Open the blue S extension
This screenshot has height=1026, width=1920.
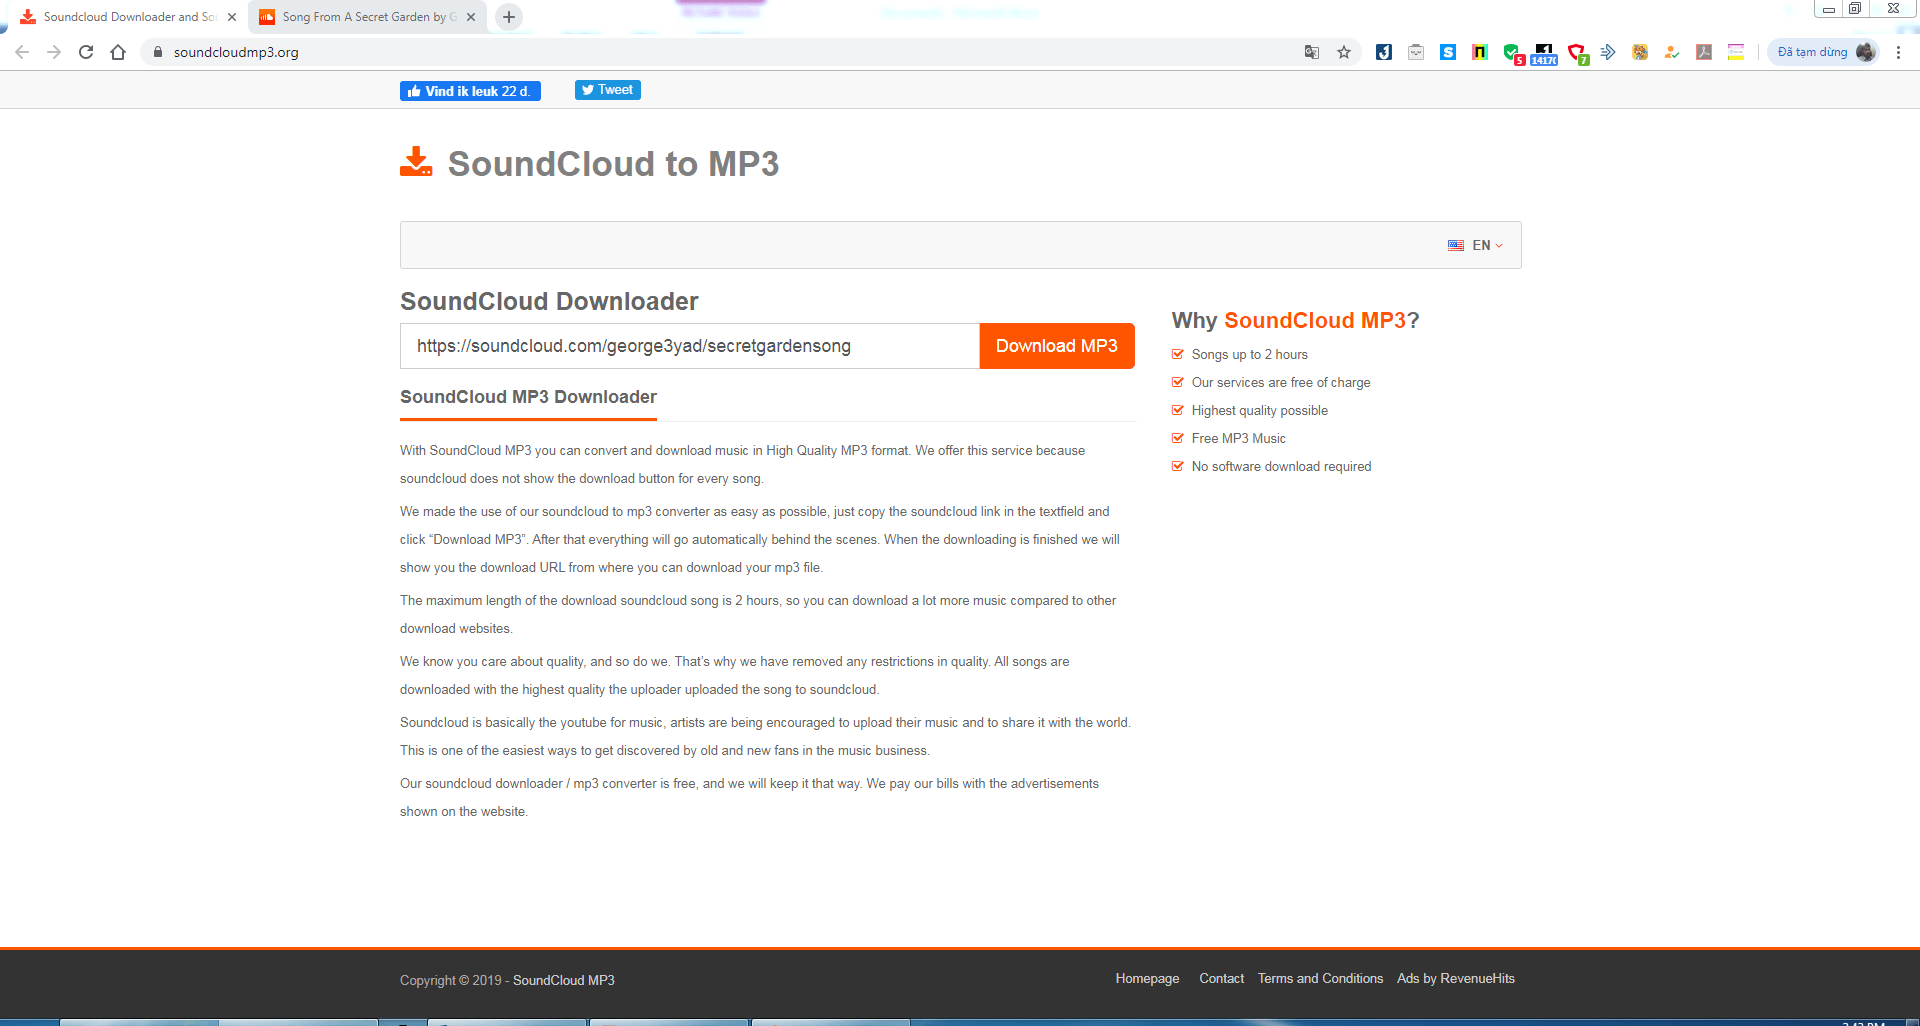1448,52
